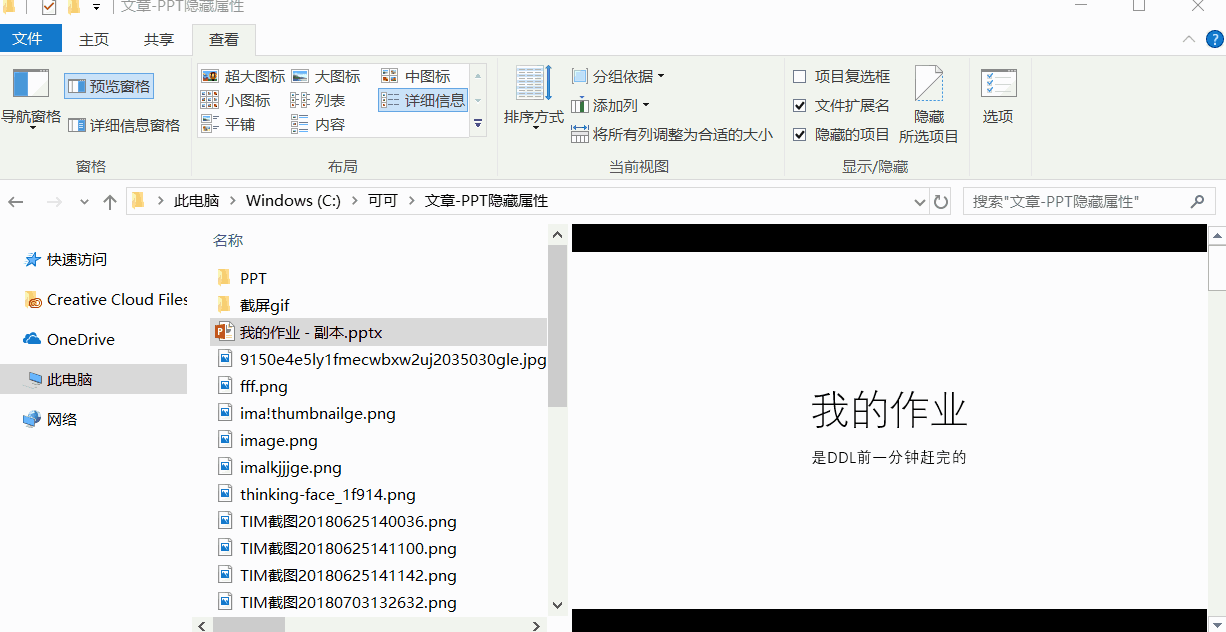Screen dimensions: 1226x632
Task: Open 选项 folder options
Action: click(997, 97)
